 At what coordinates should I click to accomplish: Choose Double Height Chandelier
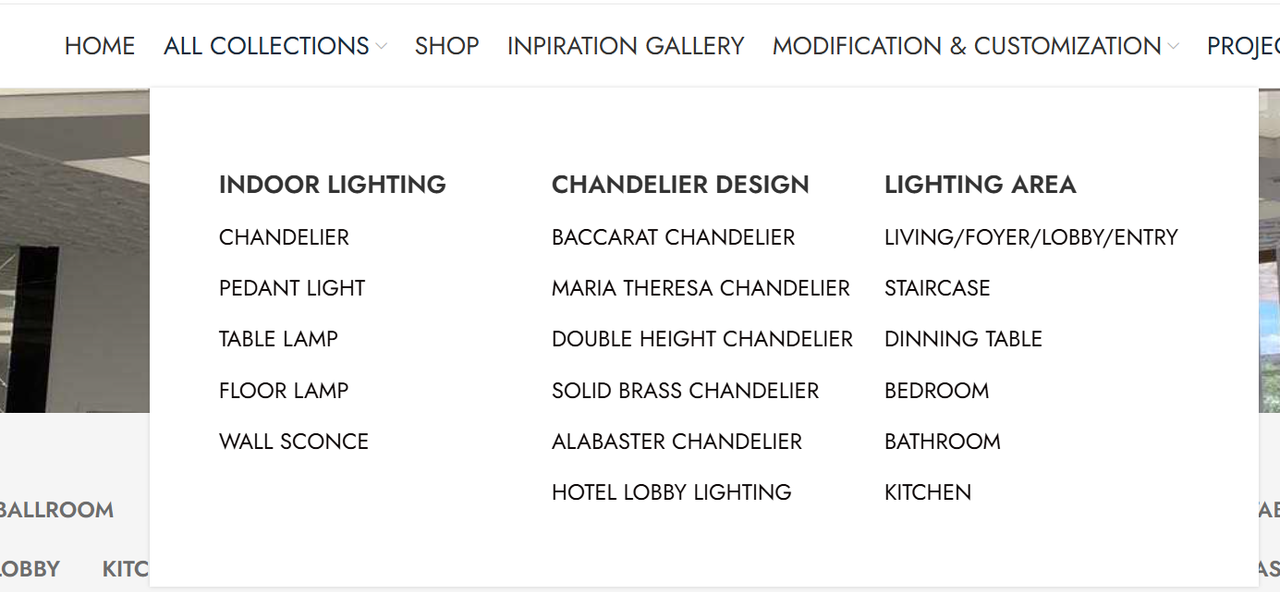(702, 340)
